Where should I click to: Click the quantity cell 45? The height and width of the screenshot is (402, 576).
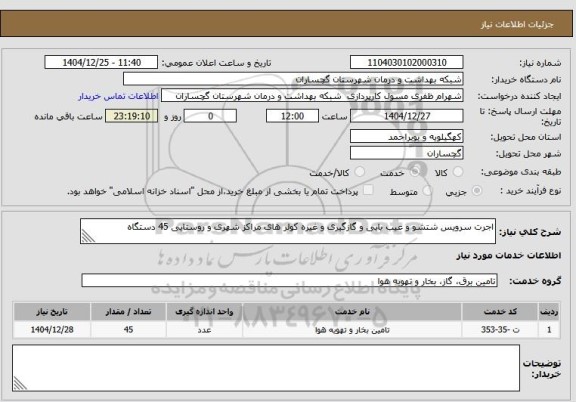pyautogui.click(x=128, y=330)
